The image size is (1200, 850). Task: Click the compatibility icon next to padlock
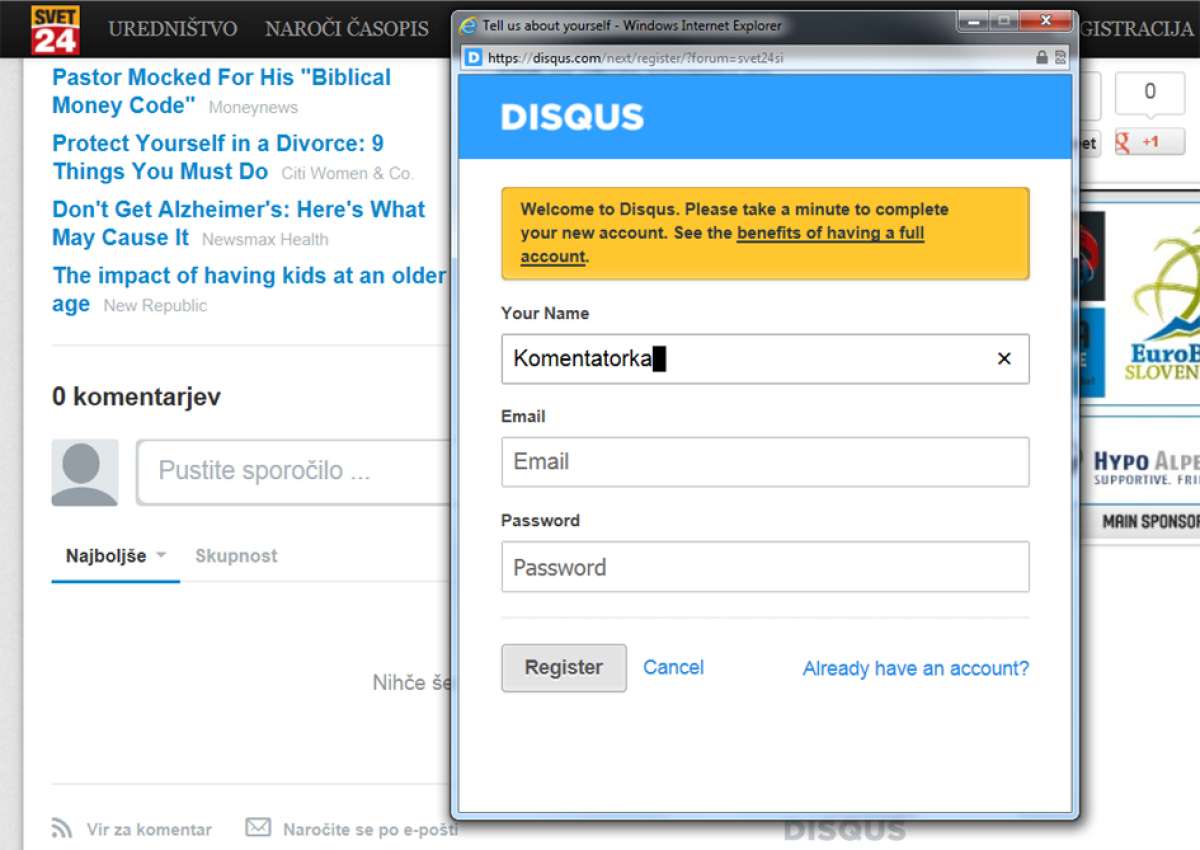pyautogui.click(x=1060, y=58)
